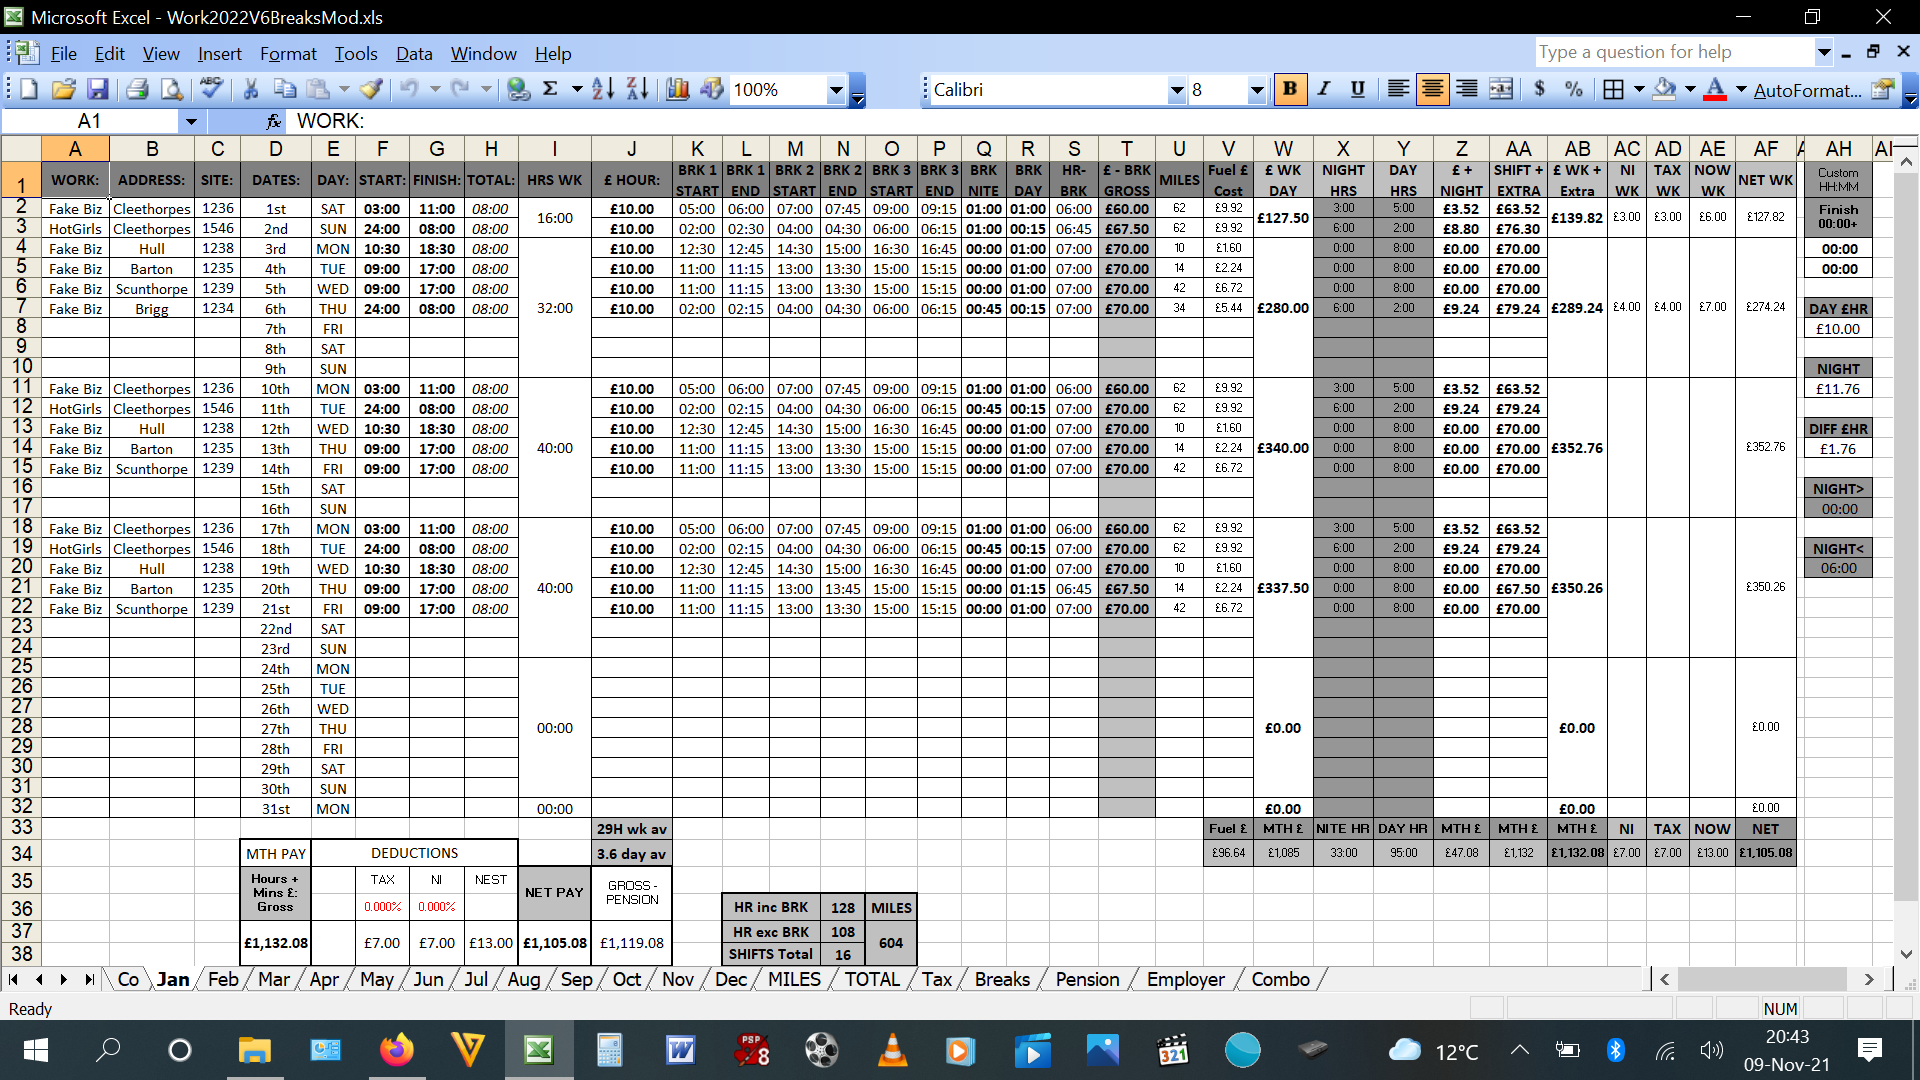Apply Currency style formatting
Image resolution: width=1920 pixels, height=1080 pixels.
(1540, 89)
